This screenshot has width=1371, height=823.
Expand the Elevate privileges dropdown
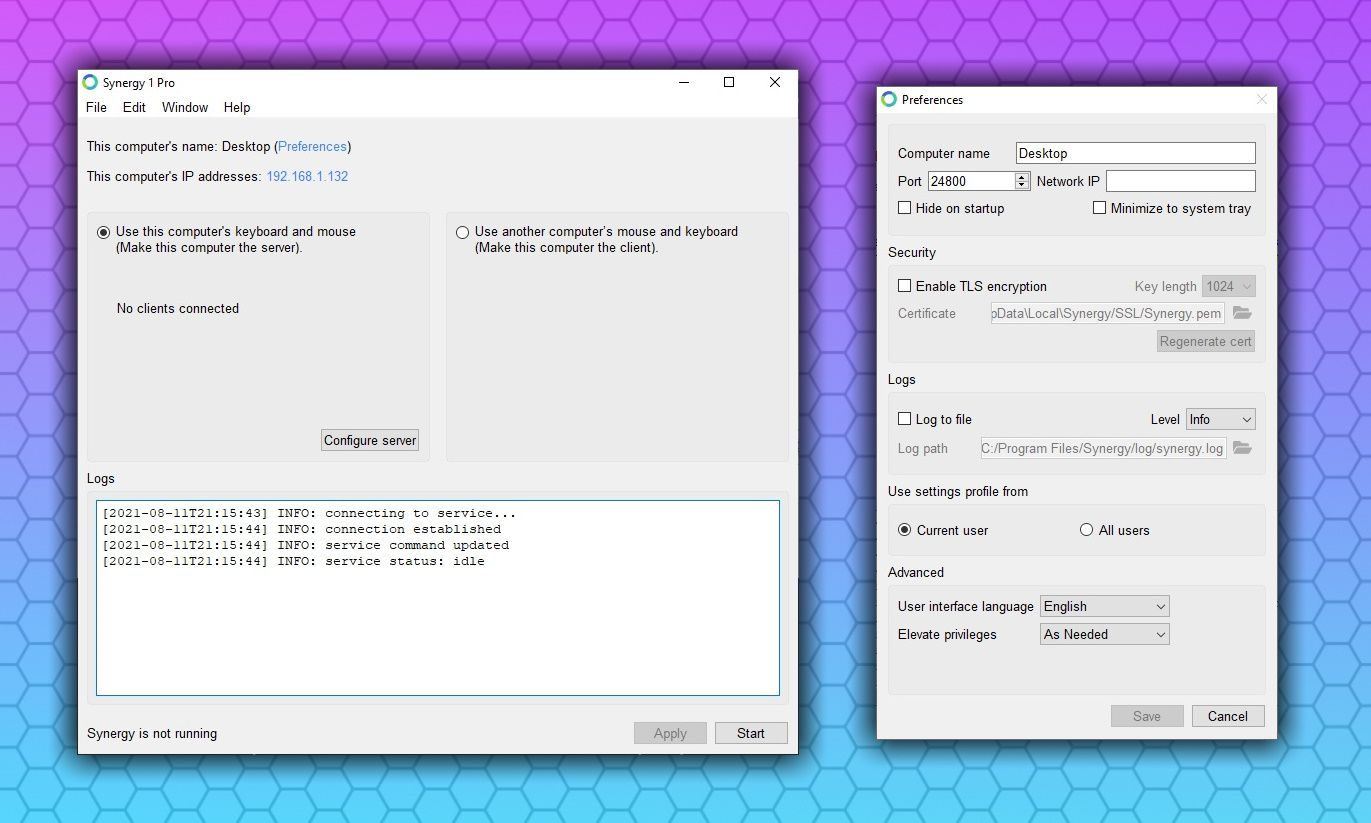click(x=1105, y=634)
